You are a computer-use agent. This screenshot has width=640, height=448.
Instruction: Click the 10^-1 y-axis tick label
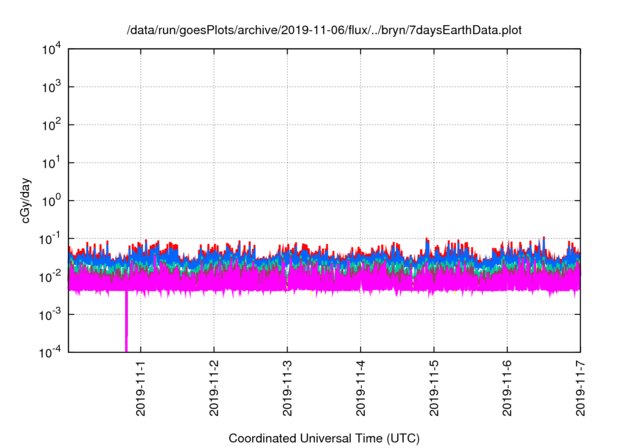(x=48, y=238)
